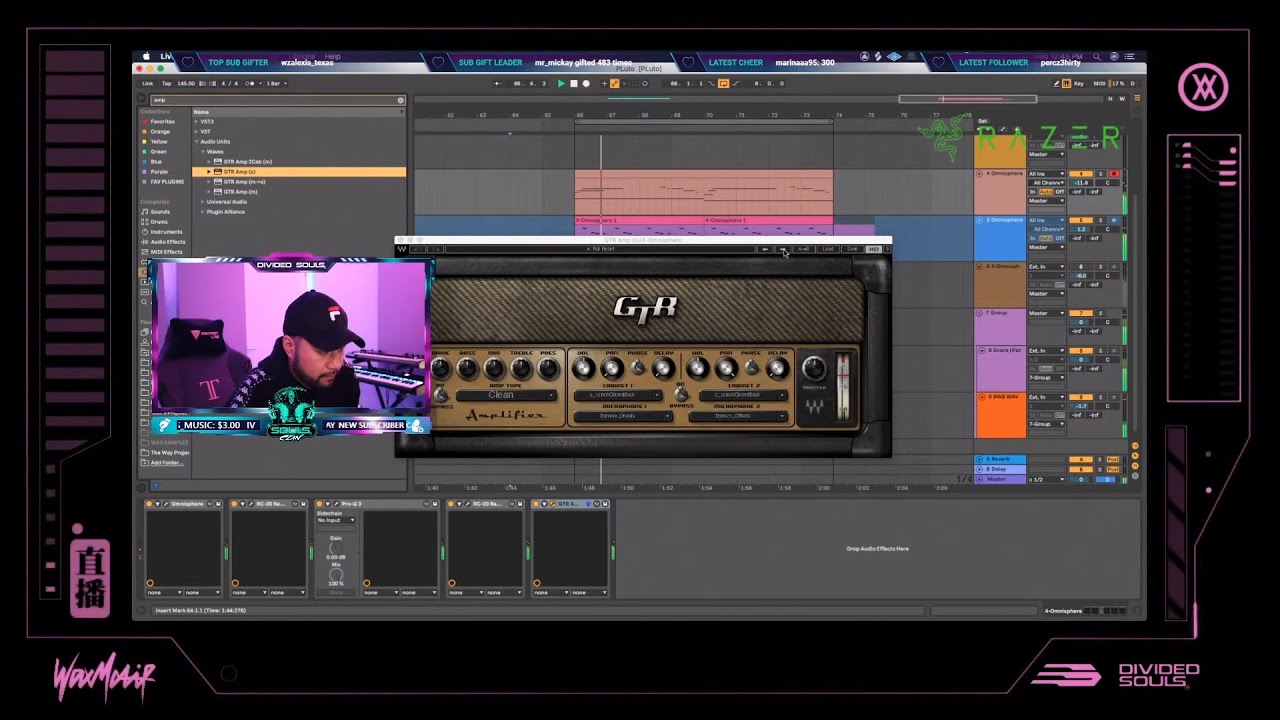This screenshot has height=720, width=1280.
Task: Toggle the amplifier On/Bypass switch
Action: pyautogui.click(x=439, y=396)
